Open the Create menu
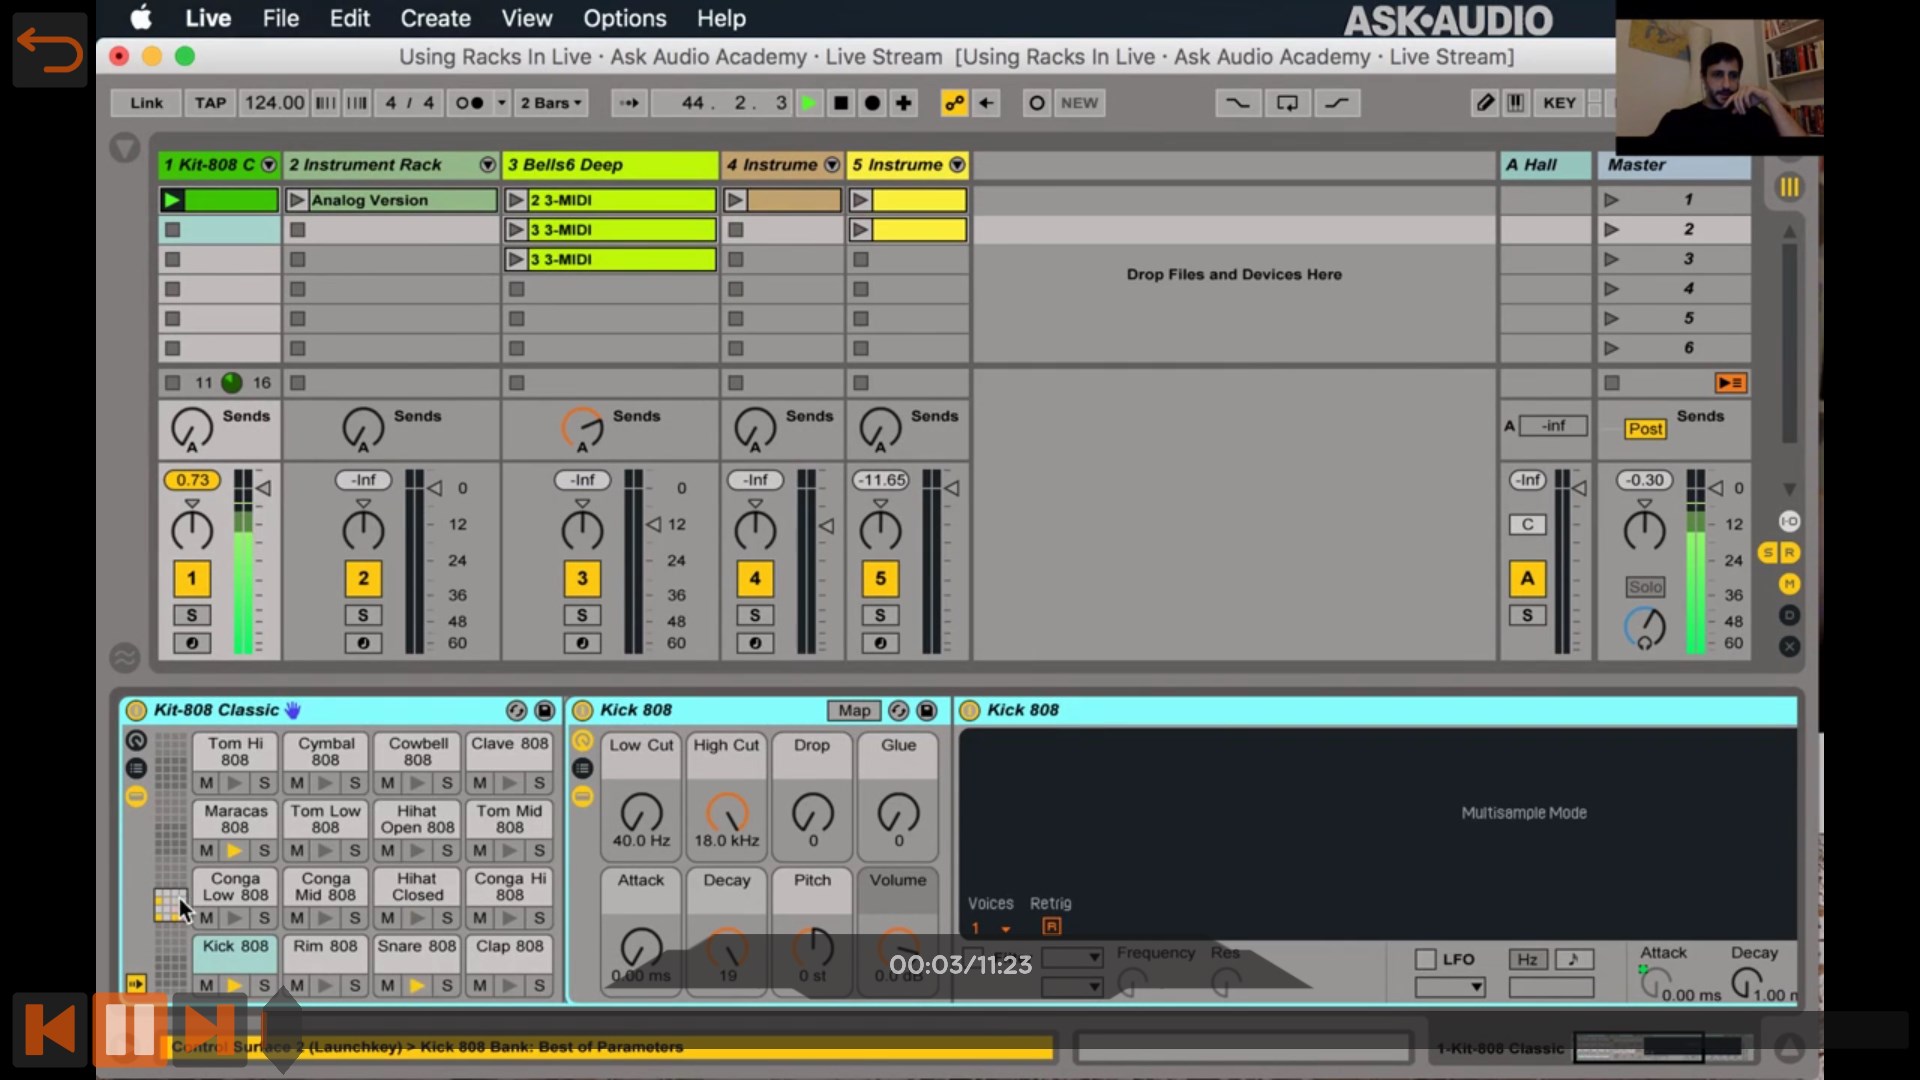The height and width of the screenshot is (1080, 1920). coord(435,18)
